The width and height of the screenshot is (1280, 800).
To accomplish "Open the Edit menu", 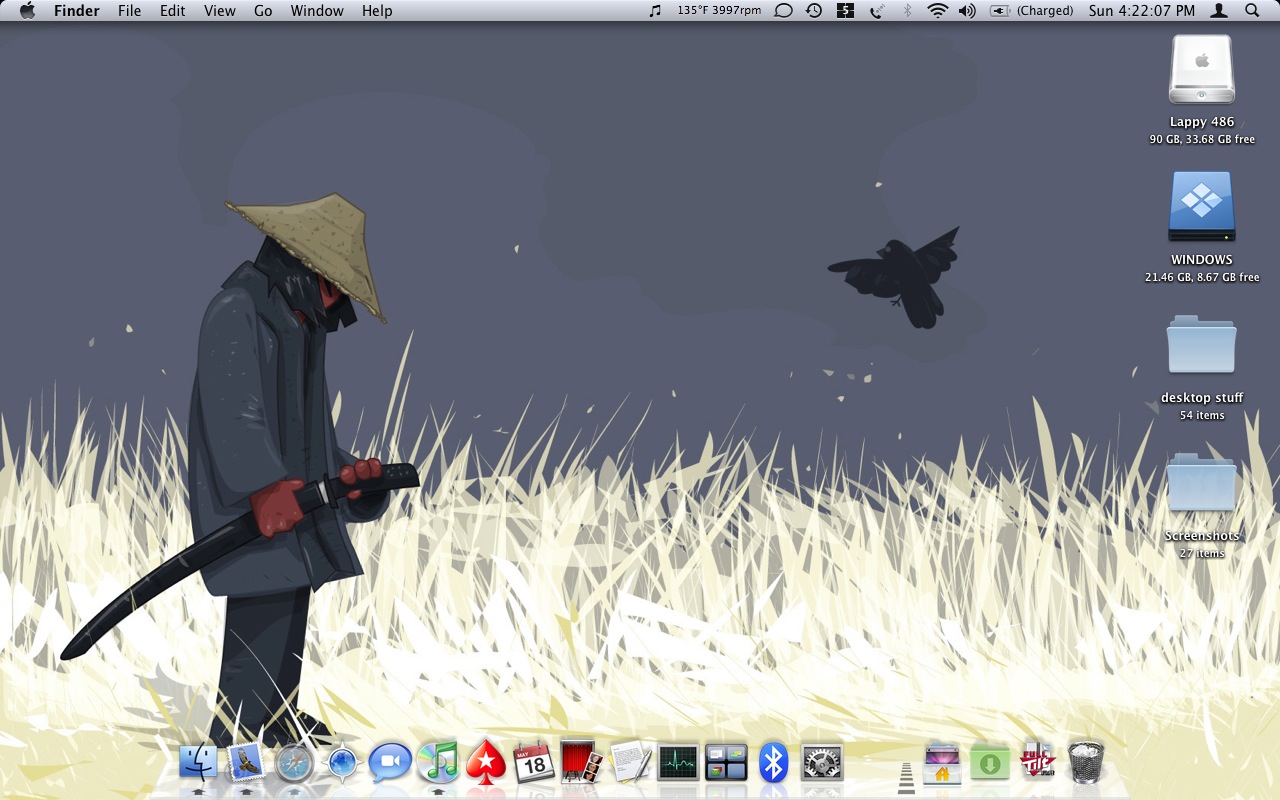I will click(x=173, y=10).
